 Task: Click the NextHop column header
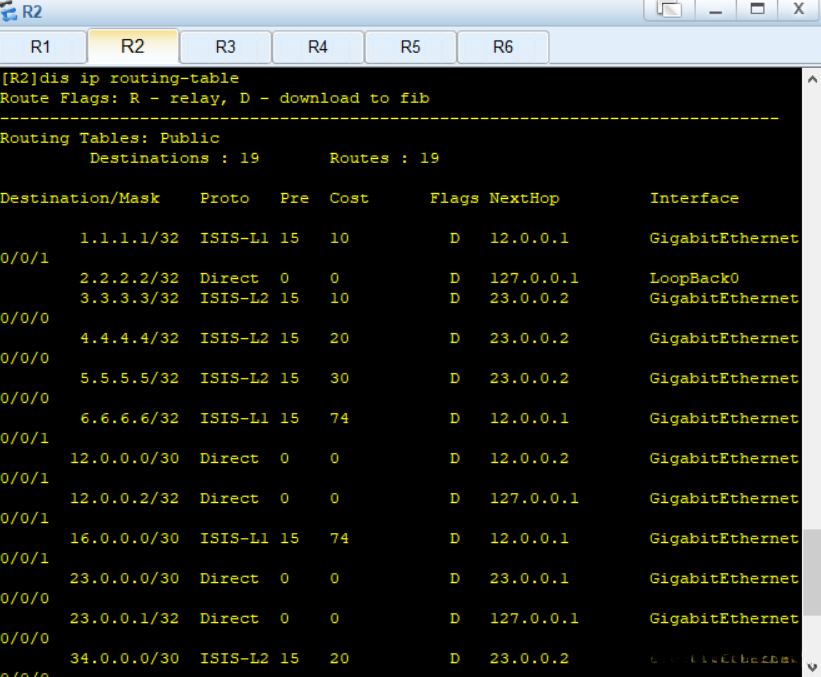click(x=525, y=198)
